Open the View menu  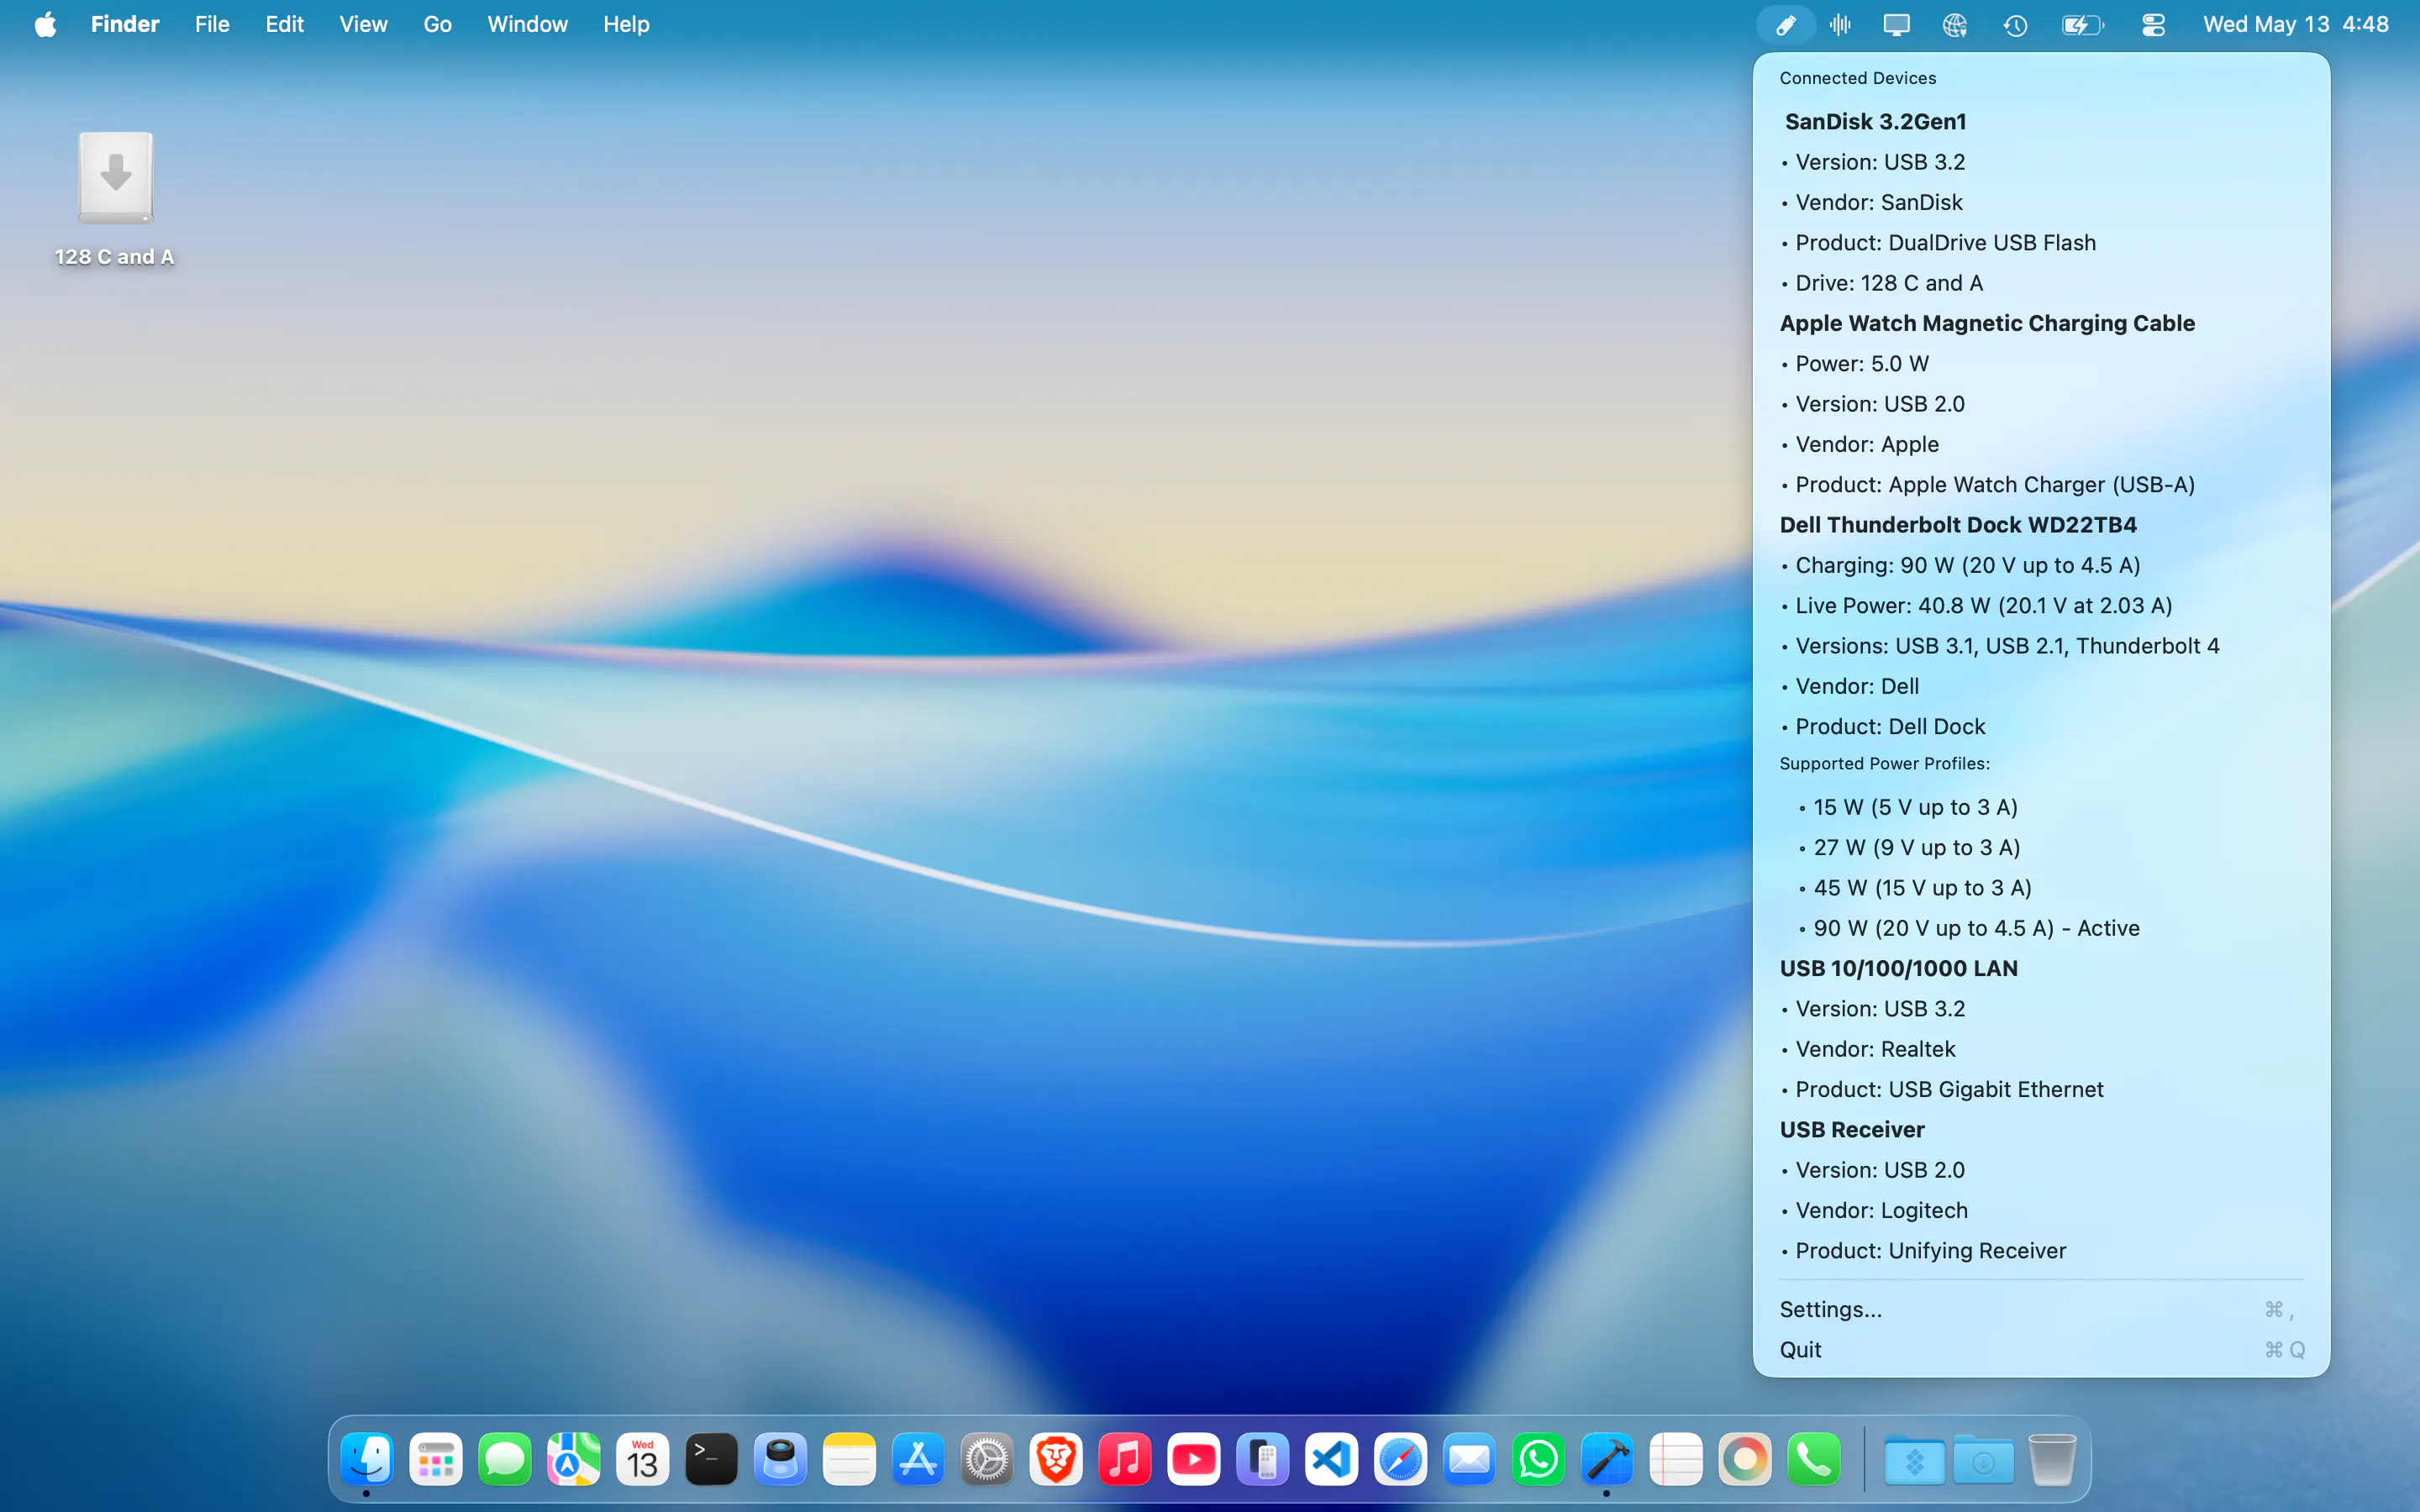click(363, 24)
